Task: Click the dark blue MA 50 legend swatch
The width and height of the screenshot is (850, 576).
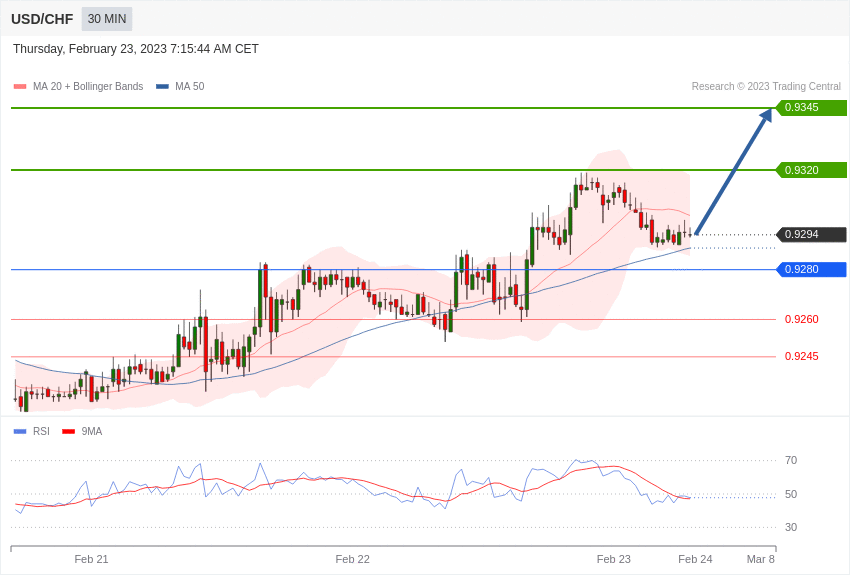Action: coord(162,86)
